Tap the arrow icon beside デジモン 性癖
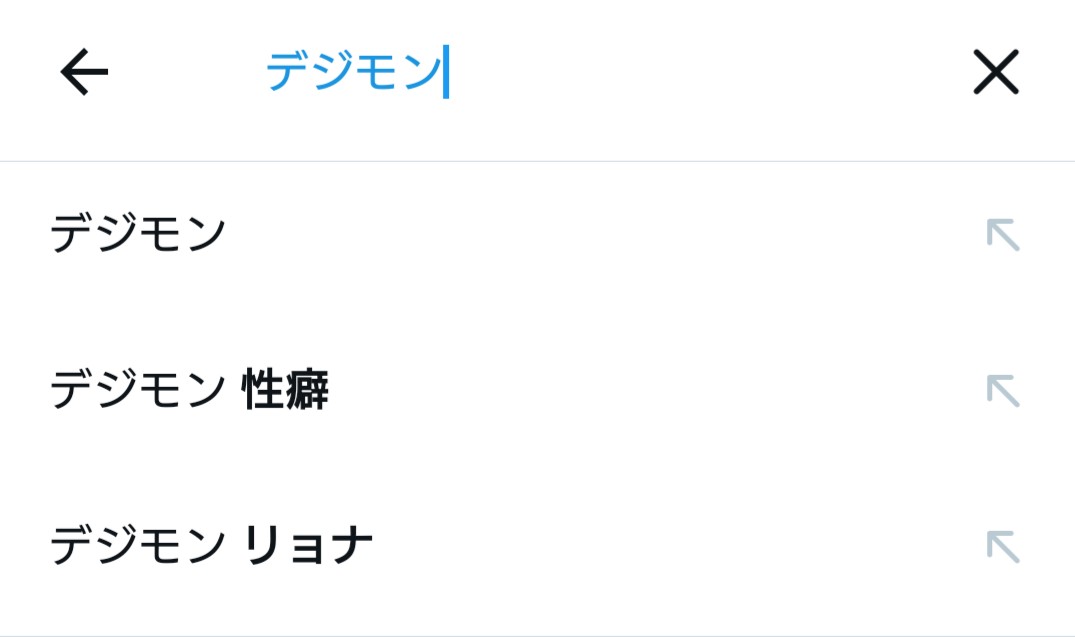This screenshot has width=1075, height=637. (x=1002, y=391)
